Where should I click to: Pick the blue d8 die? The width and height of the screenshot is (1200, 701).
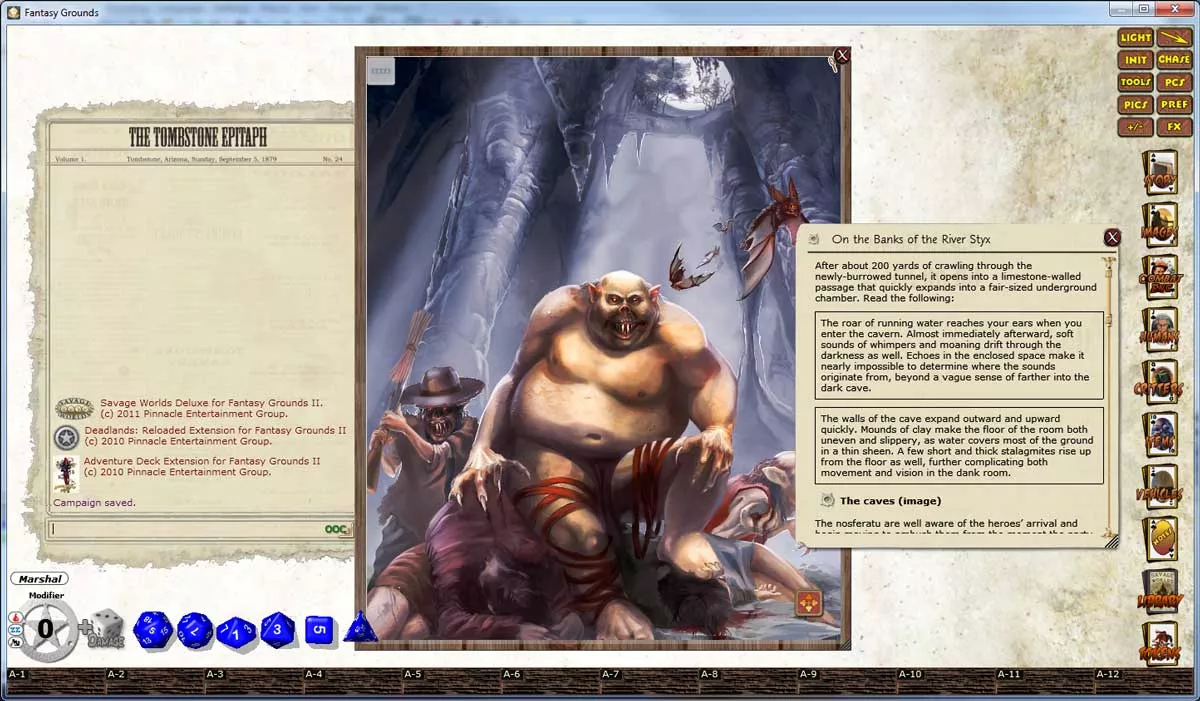point(277,630)
